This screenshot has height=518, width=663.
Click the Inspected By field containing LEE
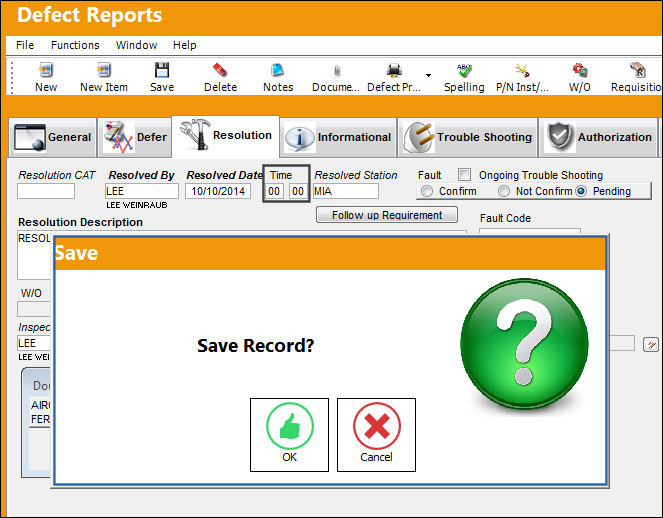coord(34,343)
